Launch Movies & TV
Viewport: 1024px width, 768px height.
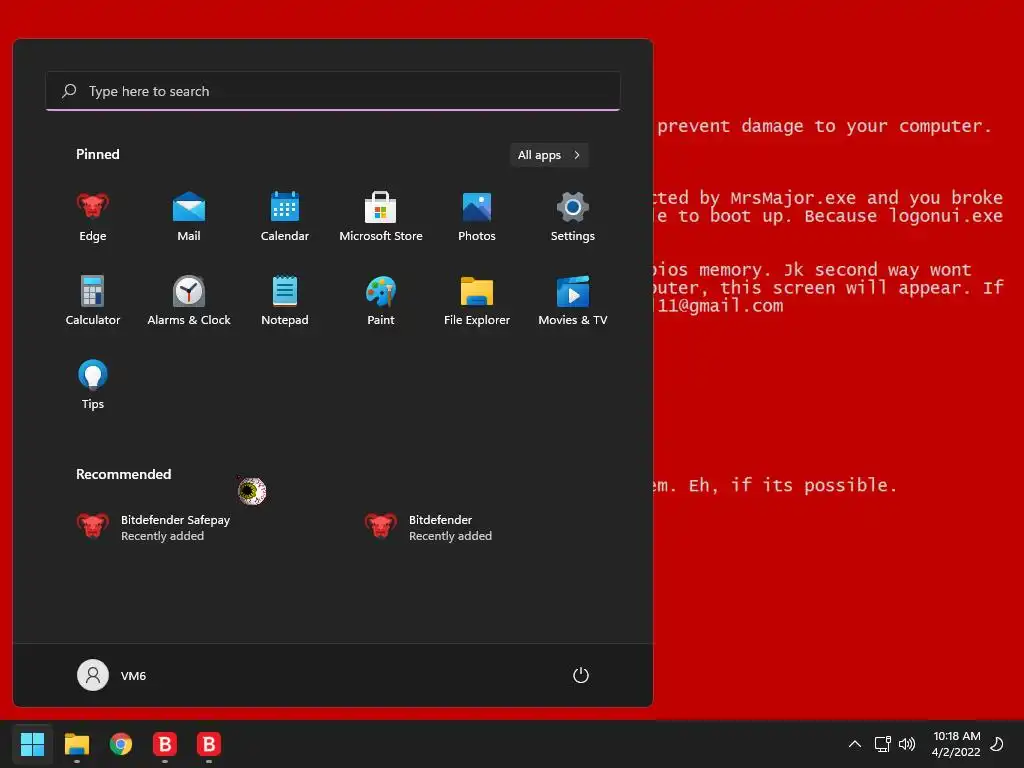coord(573,300)
